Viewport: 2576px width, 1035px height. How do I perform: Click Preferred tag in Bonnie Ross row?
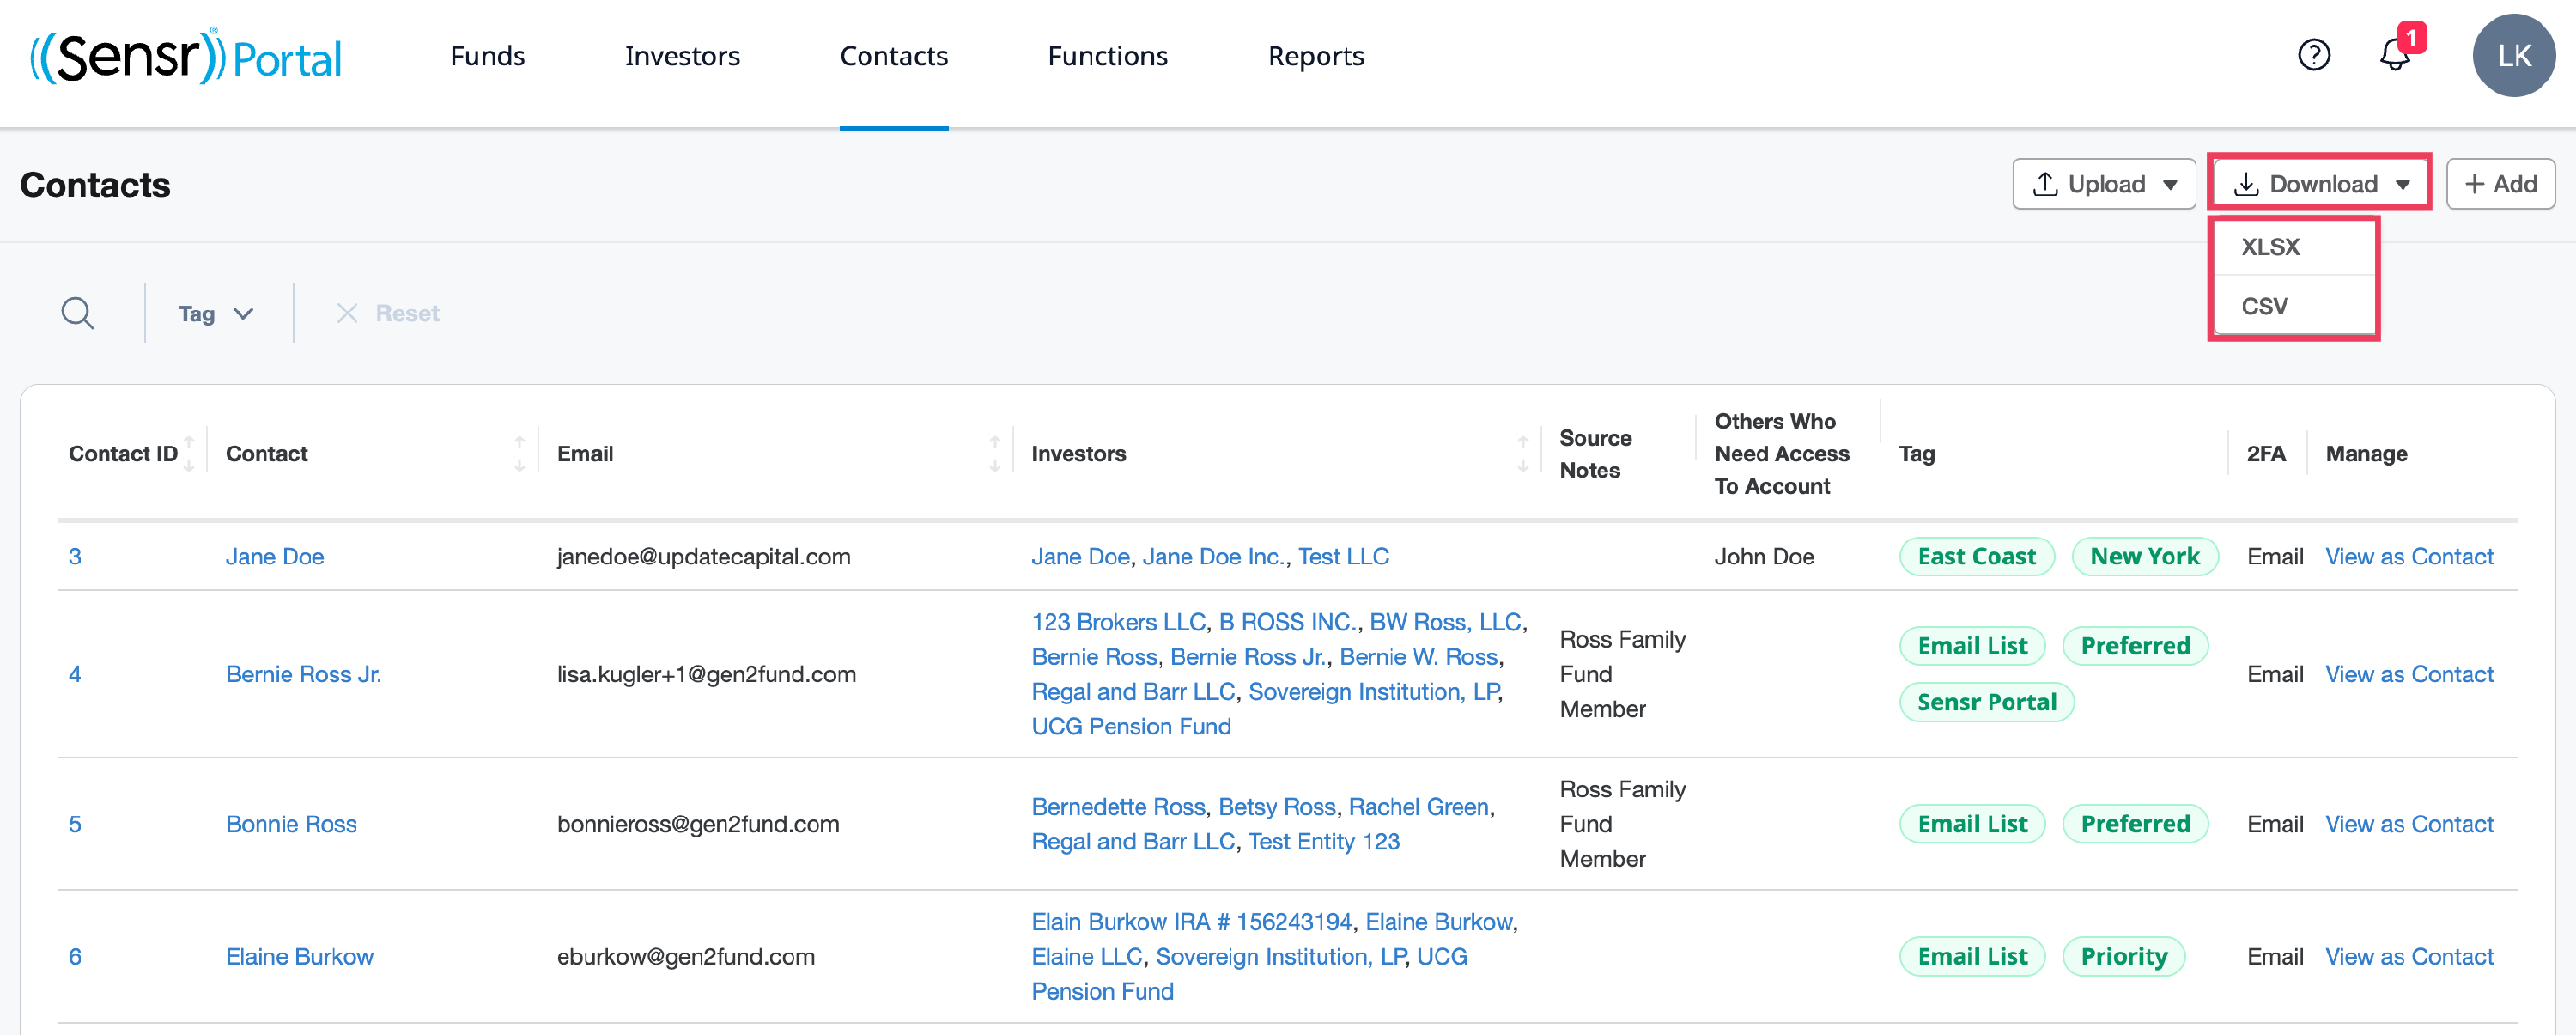(x=2135, y=824)
